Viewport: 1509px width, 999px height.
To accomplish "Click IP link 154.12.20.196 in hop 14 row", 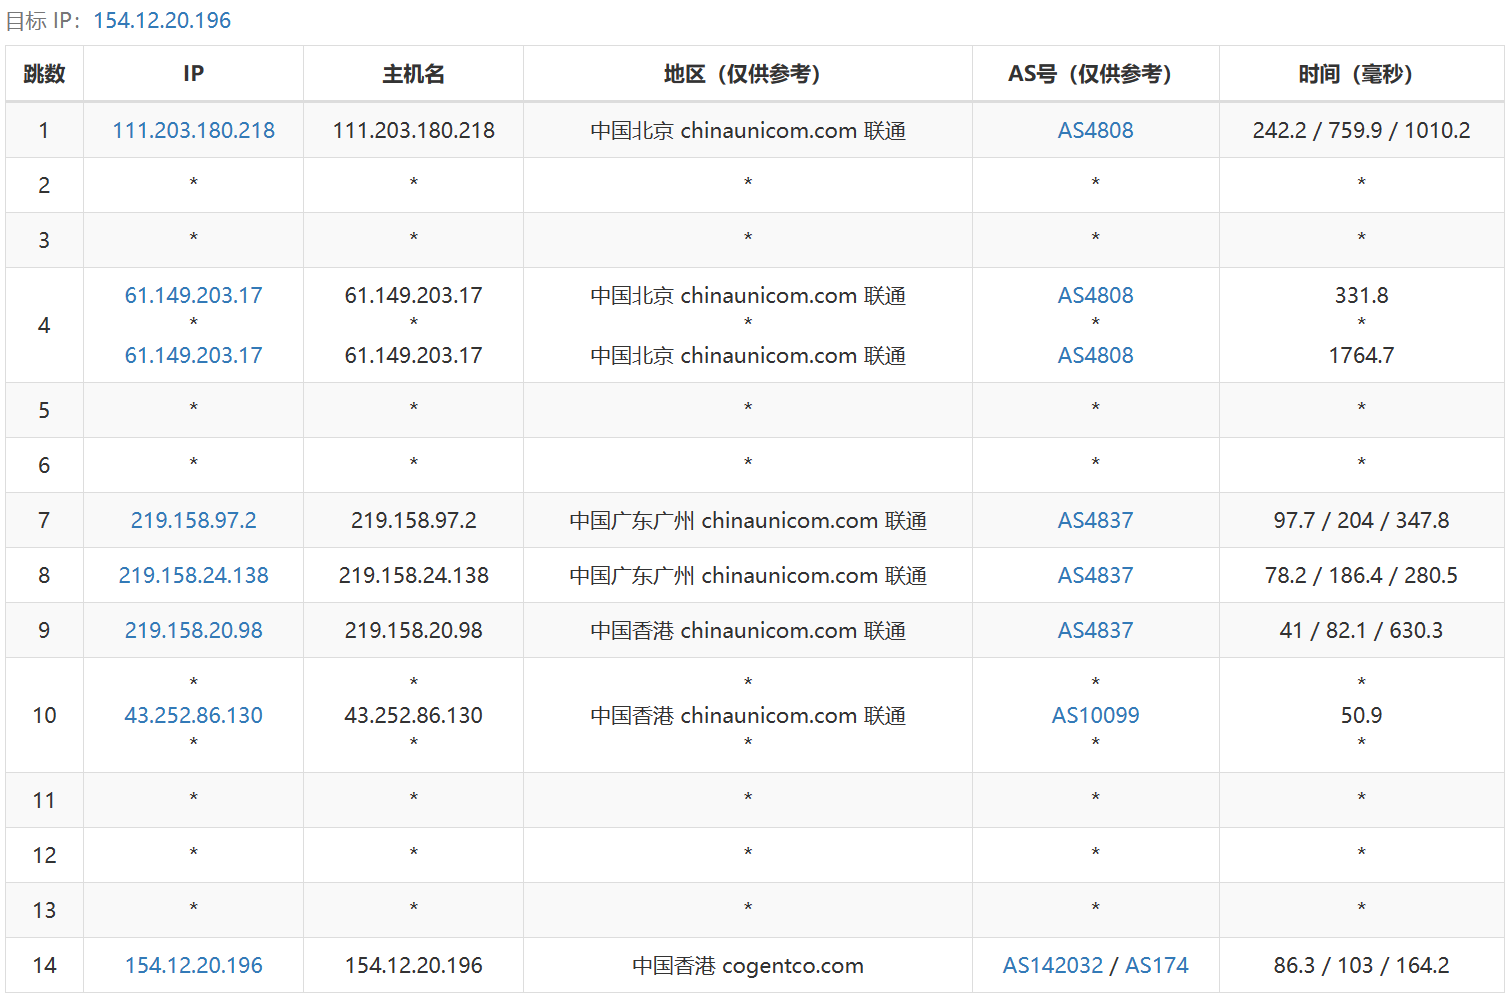I will point(193,965).
